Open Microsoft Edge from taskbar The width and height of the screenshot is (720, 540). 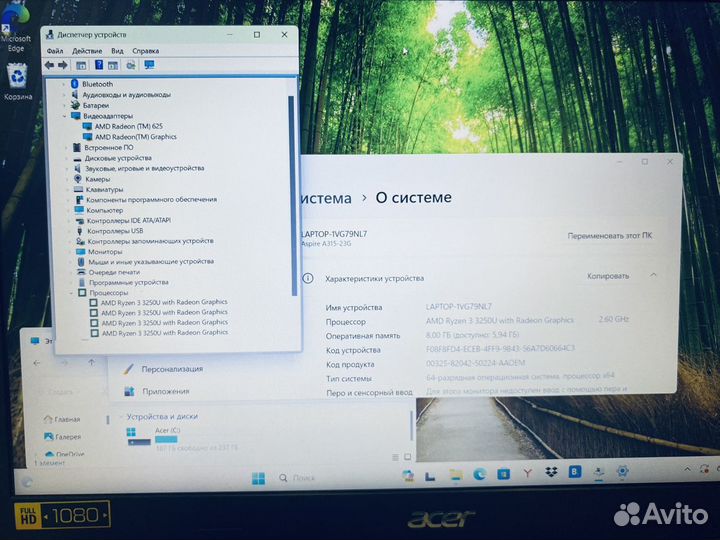pos(479,474)
